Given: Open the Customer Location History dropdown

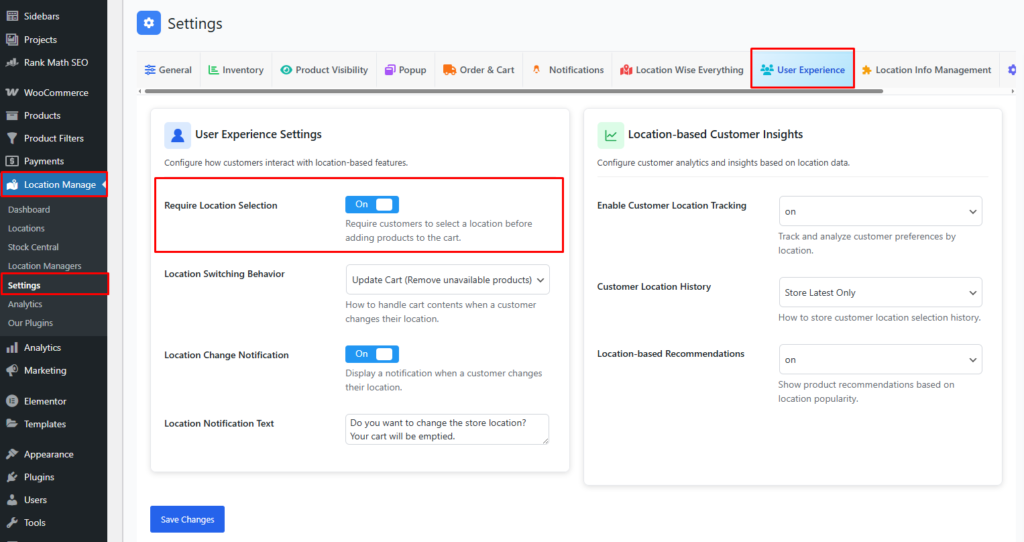Looking at the screenshot, I should tap(880, 293).
